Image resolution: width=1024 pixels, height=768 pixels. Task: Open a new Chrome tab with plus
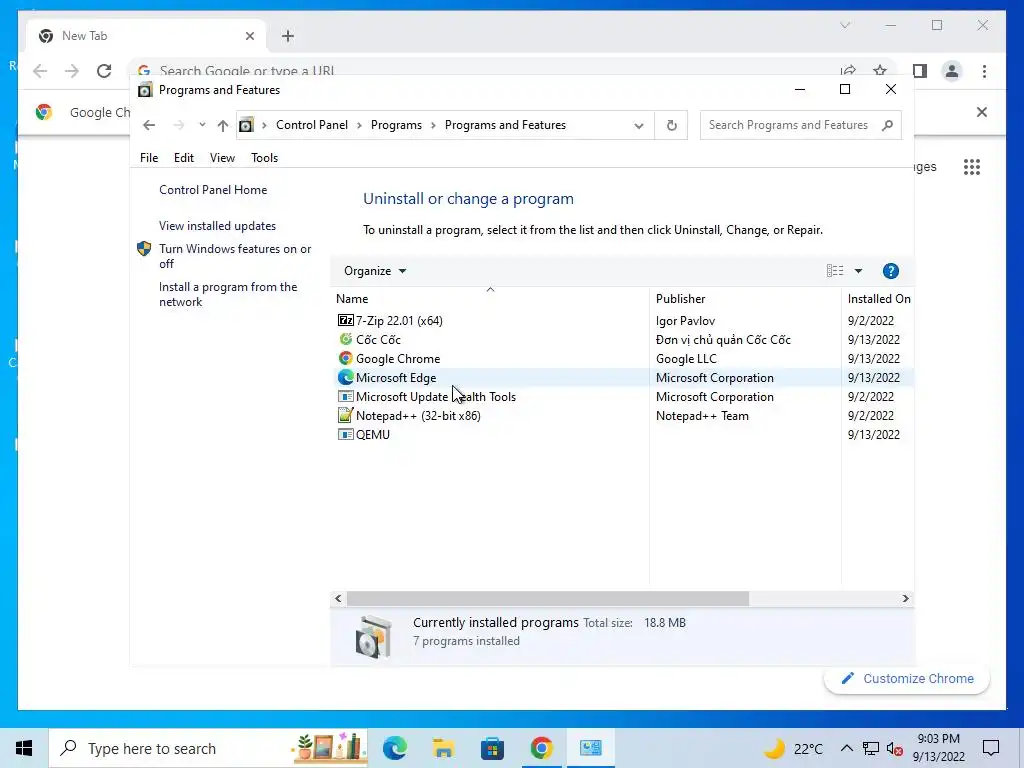coord(288,36)
